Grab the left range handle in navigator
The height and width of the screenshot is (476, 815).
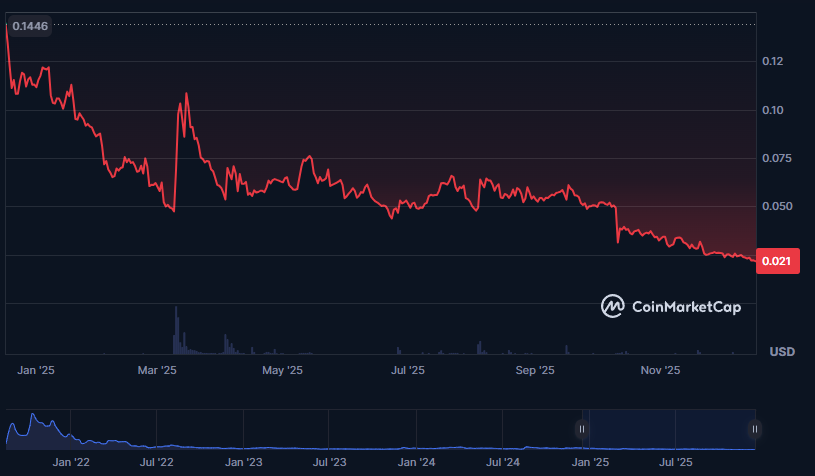point(582,429)
